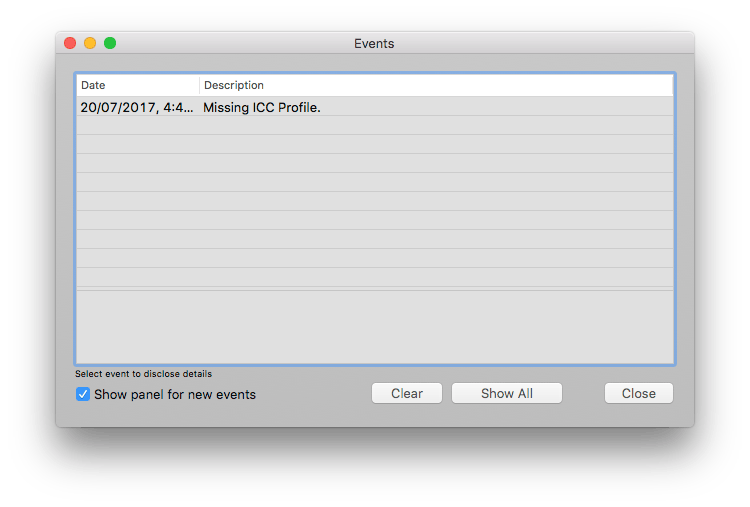Minimize Events window with yellow button
This screenshot has width=750, height=507.
90,43
